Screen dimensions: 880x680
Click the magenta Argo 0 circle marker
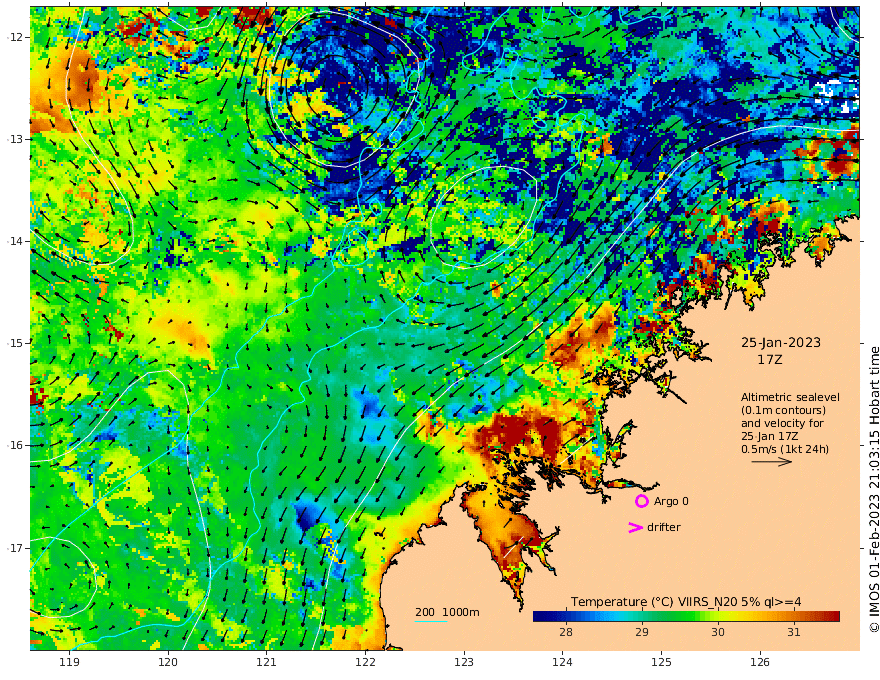click(641, 501)
